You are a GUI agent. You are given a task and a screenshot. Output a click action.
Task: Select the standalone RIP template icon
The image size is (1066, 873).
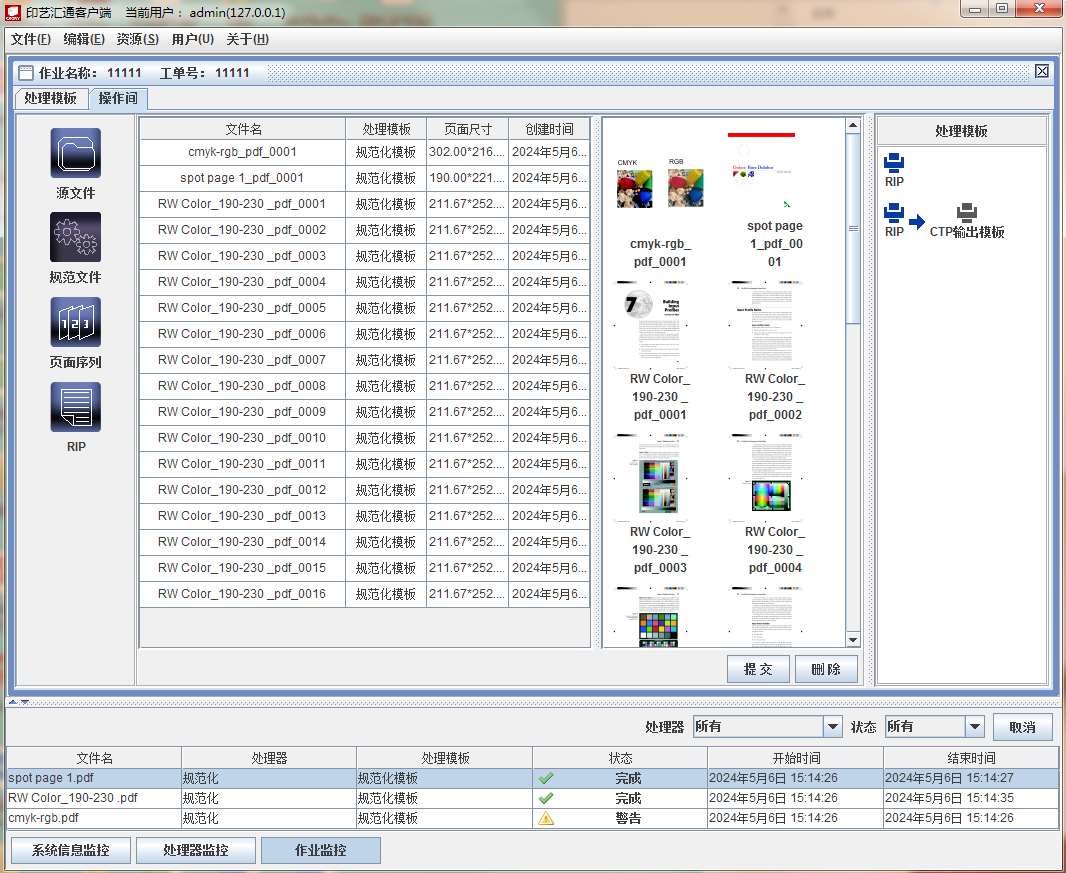(x=894, y=163)
